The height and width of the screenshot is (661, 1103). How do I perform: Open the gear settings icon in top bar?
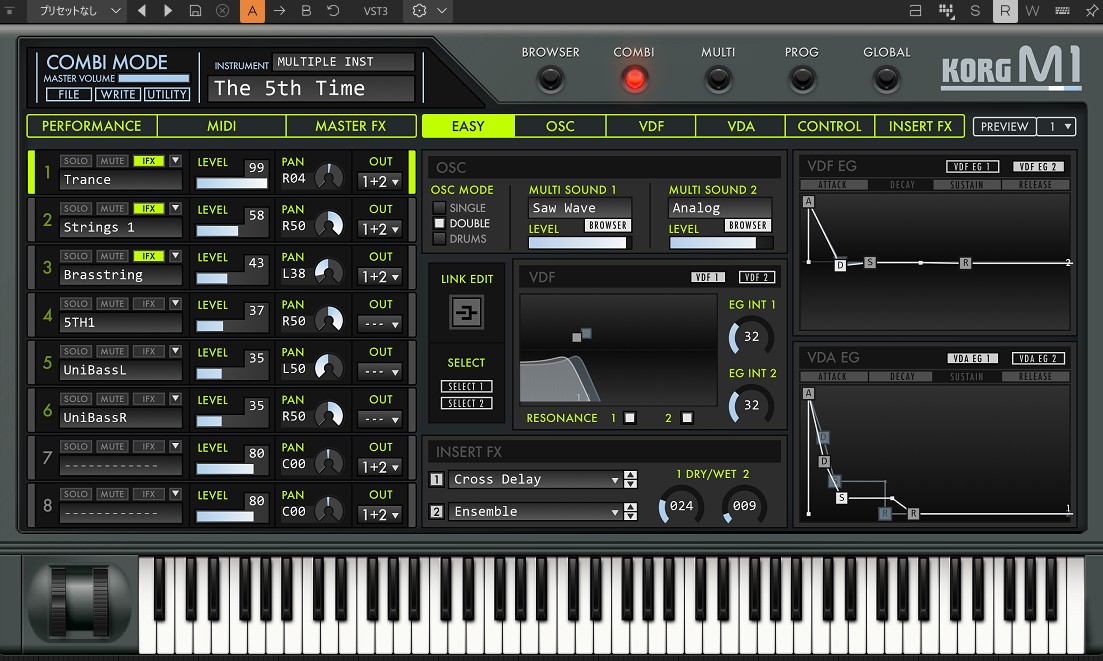click(419, 11)
